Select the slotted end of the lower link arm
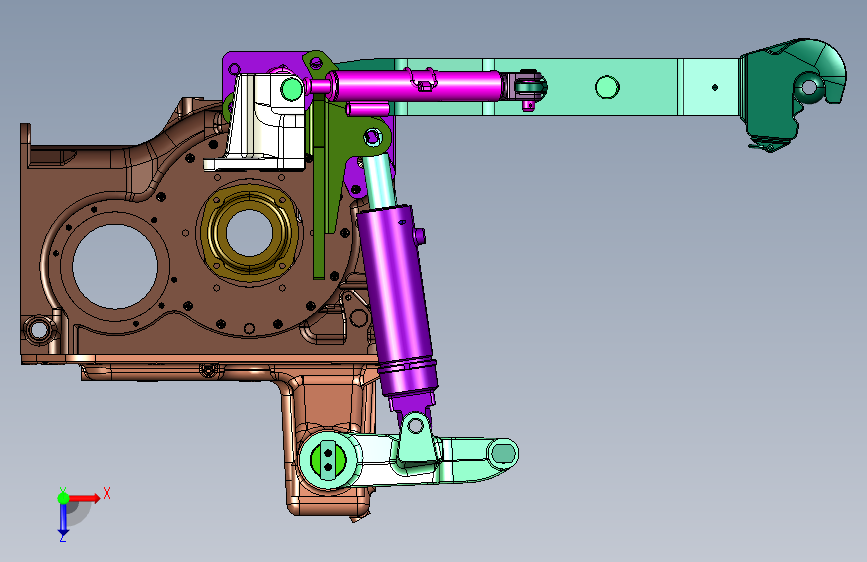 [502, 453]
